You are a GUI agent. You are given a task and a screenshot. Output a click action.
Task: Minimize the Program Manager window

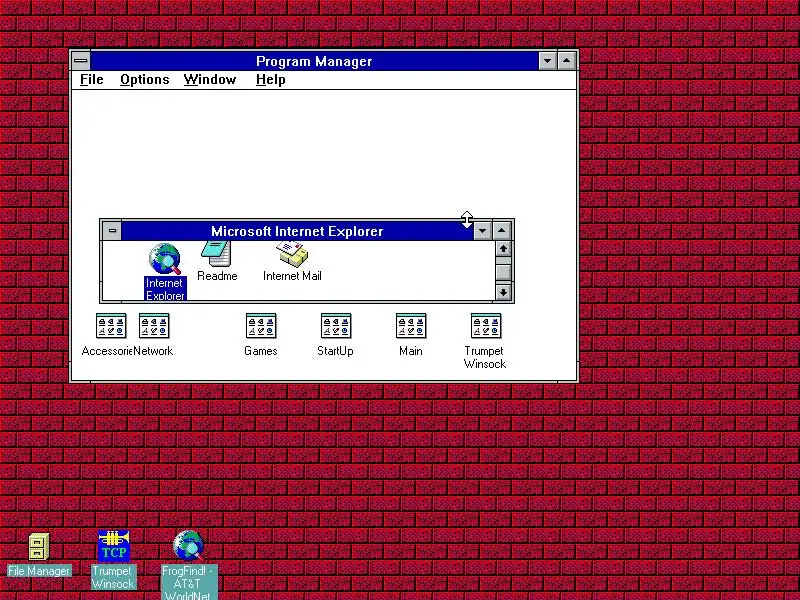point(547,61)
